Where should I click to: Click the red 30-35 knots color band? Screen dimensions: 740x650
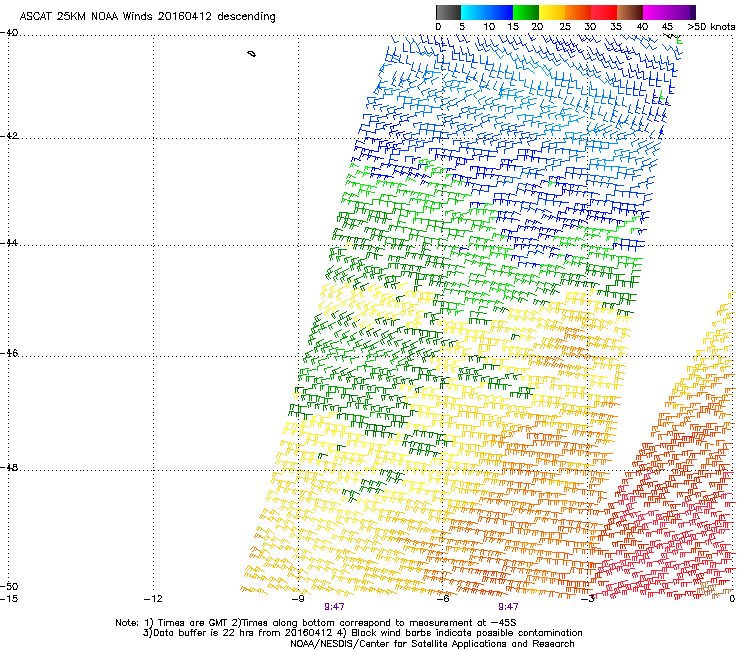pyautogui.click(x=604, y=12)
